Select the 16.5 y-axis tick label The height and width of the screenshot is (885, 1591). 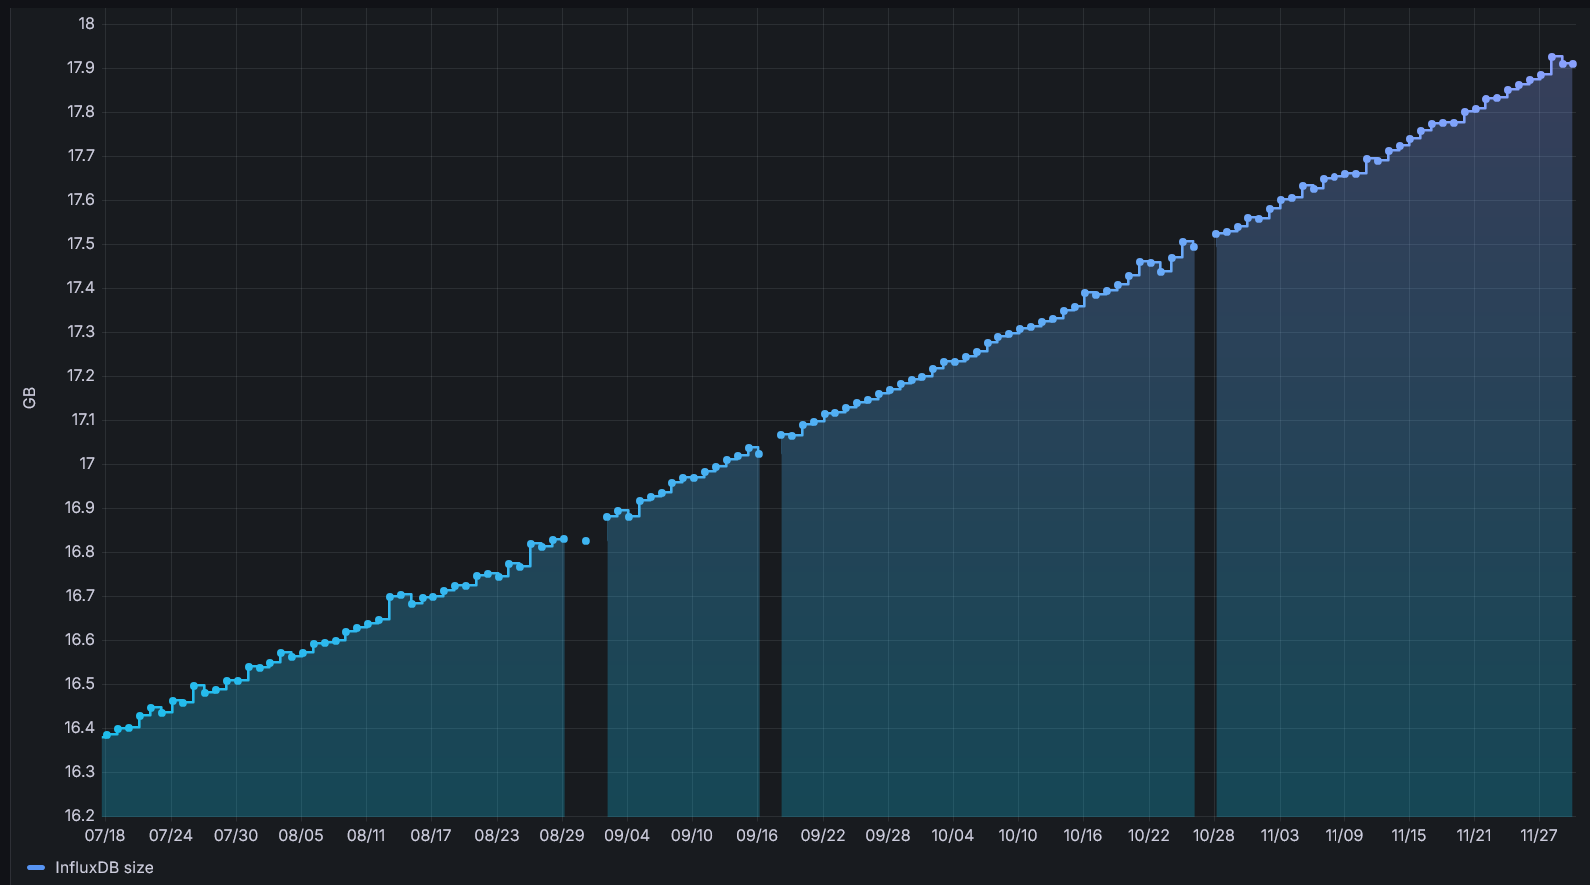(x=81, y=684)
